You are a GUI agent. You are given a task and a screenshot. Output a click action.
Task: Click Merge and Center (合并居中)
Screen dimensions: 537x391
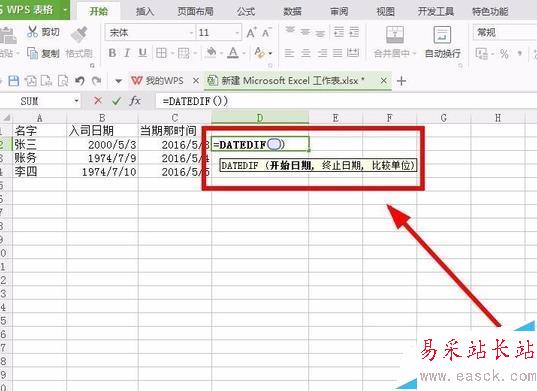[394, 41]
